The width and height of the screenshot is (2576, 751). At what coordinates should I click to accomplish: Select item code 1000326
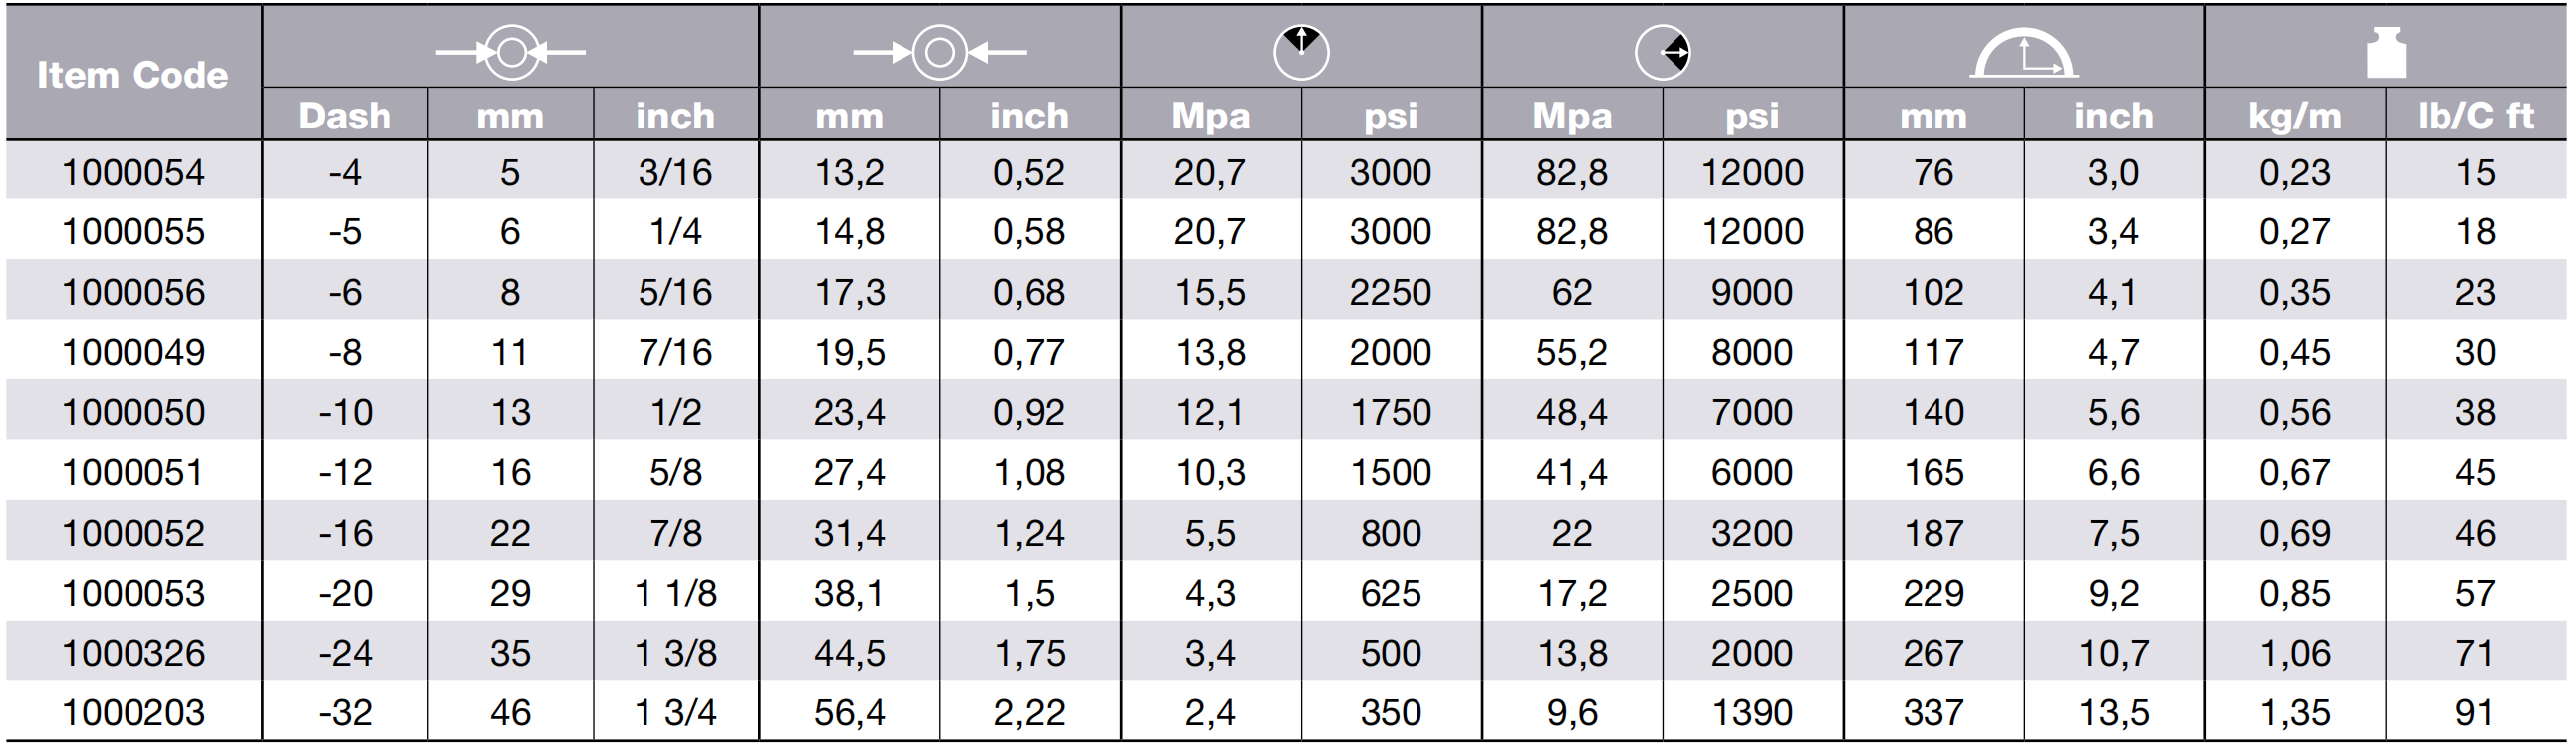133,653
